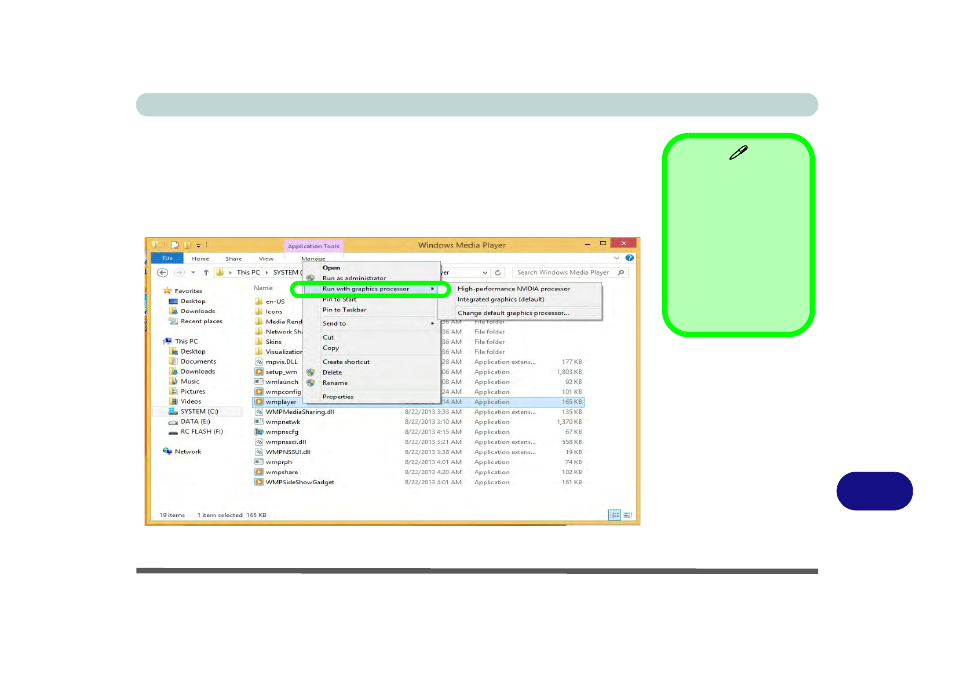The height and width of the screenshot is (673, 954).
Task: Click the wmplayer application icon
Action: pos(259,402)
